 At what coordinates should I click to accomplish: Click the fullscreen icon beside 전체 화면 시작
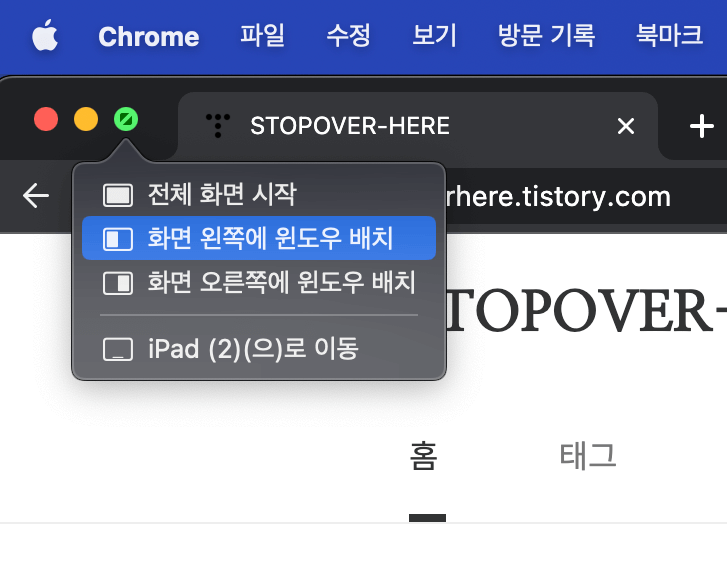[x=118, y=195]
